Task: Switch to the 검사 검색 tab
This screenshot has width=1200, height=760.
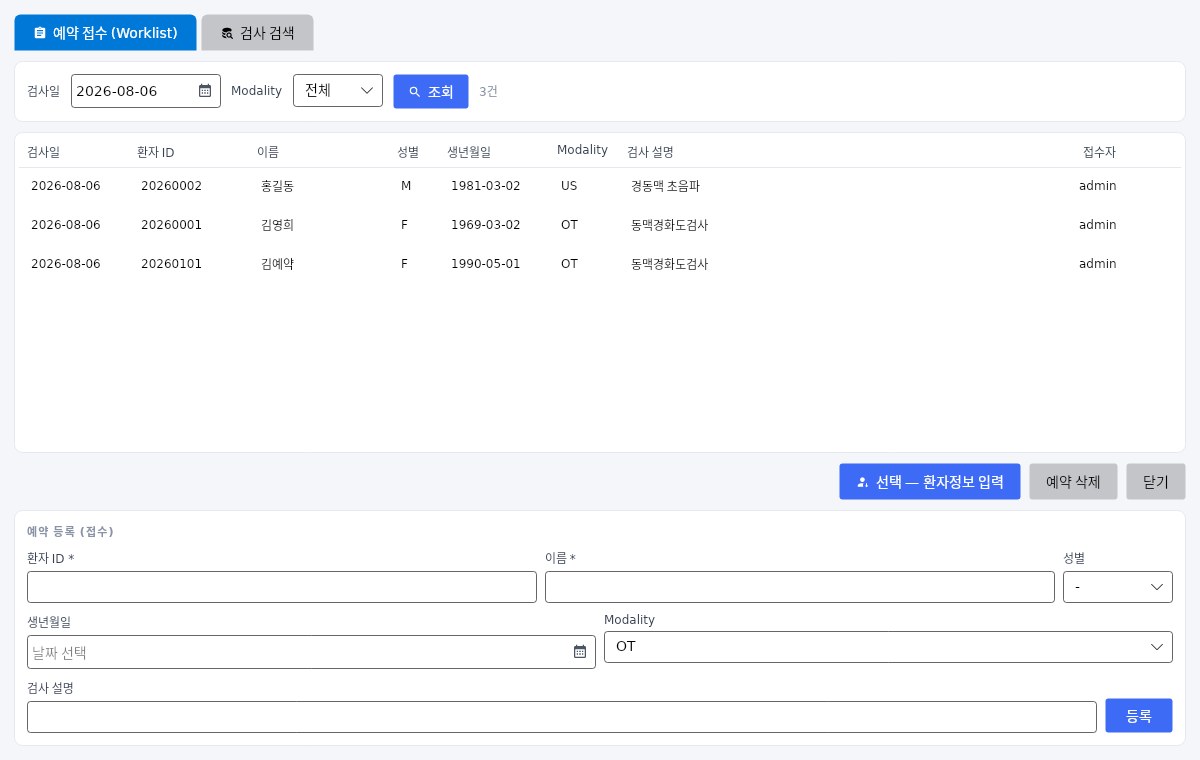Action: 258,33
